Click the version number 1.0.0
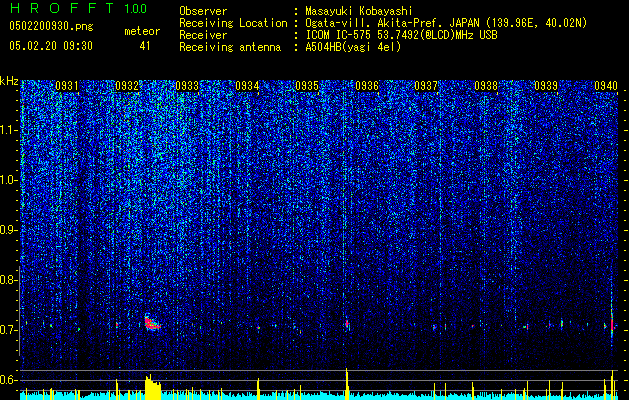Screen dimensions: 629x400 135,9
